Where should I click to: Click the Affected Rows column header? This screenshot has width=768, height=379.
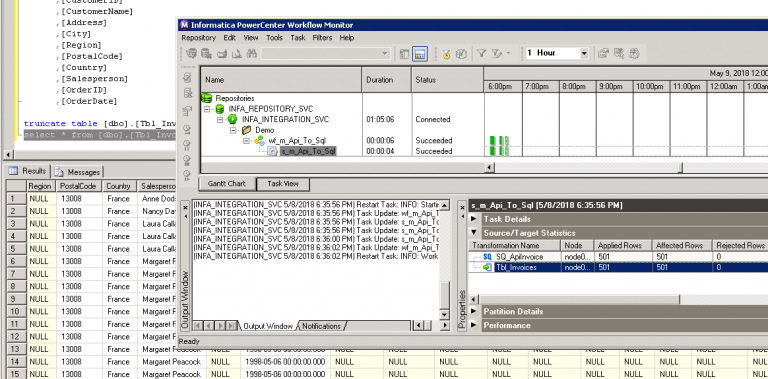[x=681, y=245]
